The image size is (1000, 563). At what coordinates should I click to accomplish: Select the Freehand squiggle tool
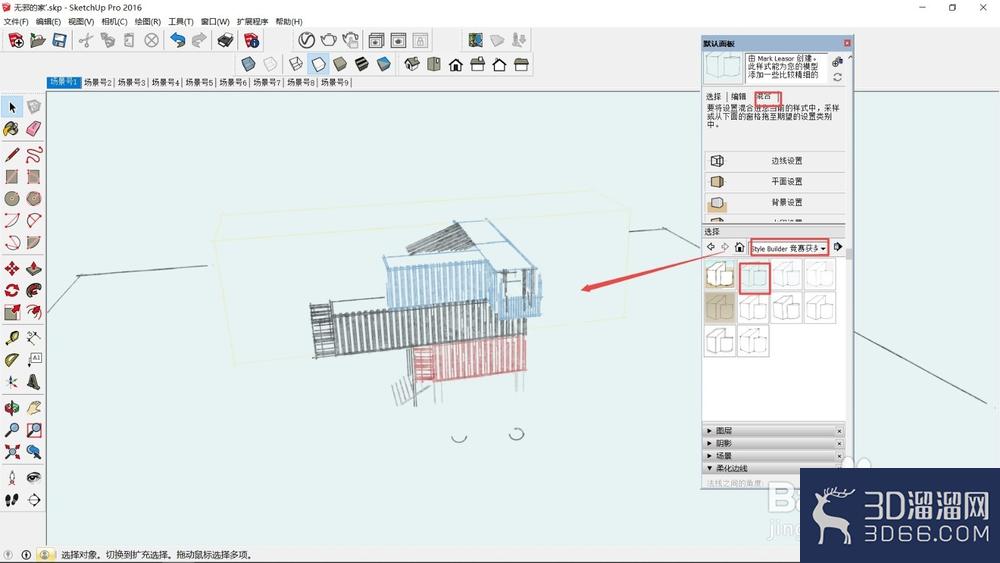tap(34, 154)
